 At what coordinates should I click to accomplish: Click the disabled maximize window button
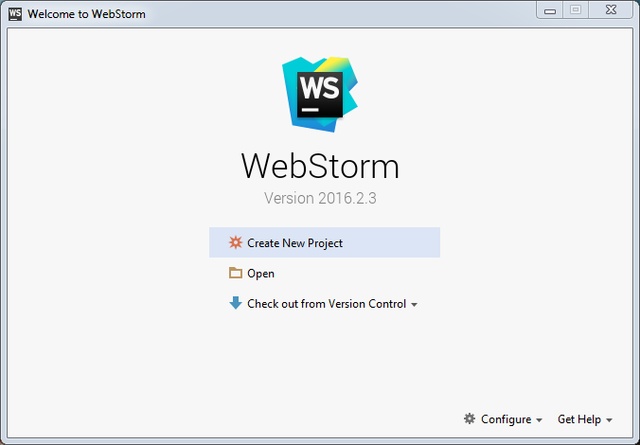[x=575, y=10]
